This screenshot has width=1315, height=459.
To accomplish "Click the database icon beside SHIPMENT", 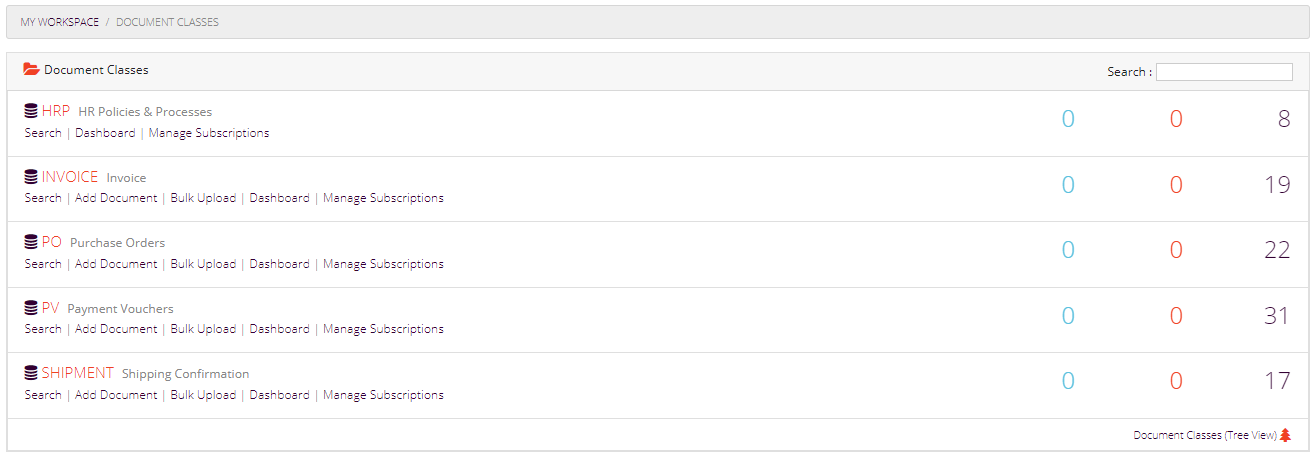I will (31, 373).
